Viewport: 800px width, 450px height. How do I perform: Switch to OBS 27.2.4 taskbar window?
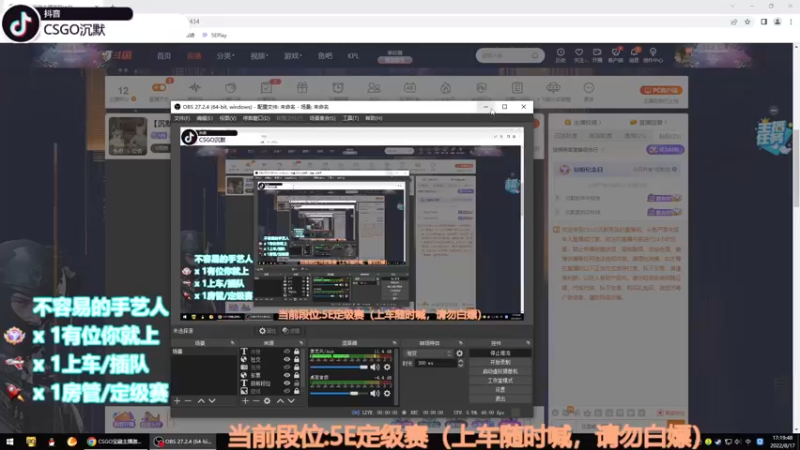coord(183,442)
